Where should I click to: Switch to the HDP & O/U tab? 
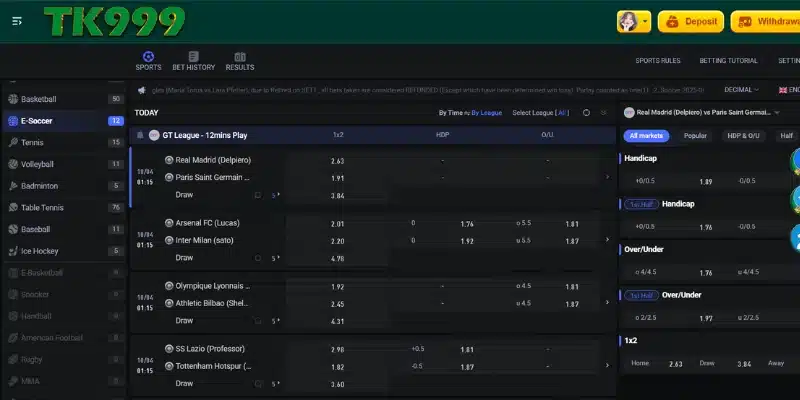pos(743,136)
